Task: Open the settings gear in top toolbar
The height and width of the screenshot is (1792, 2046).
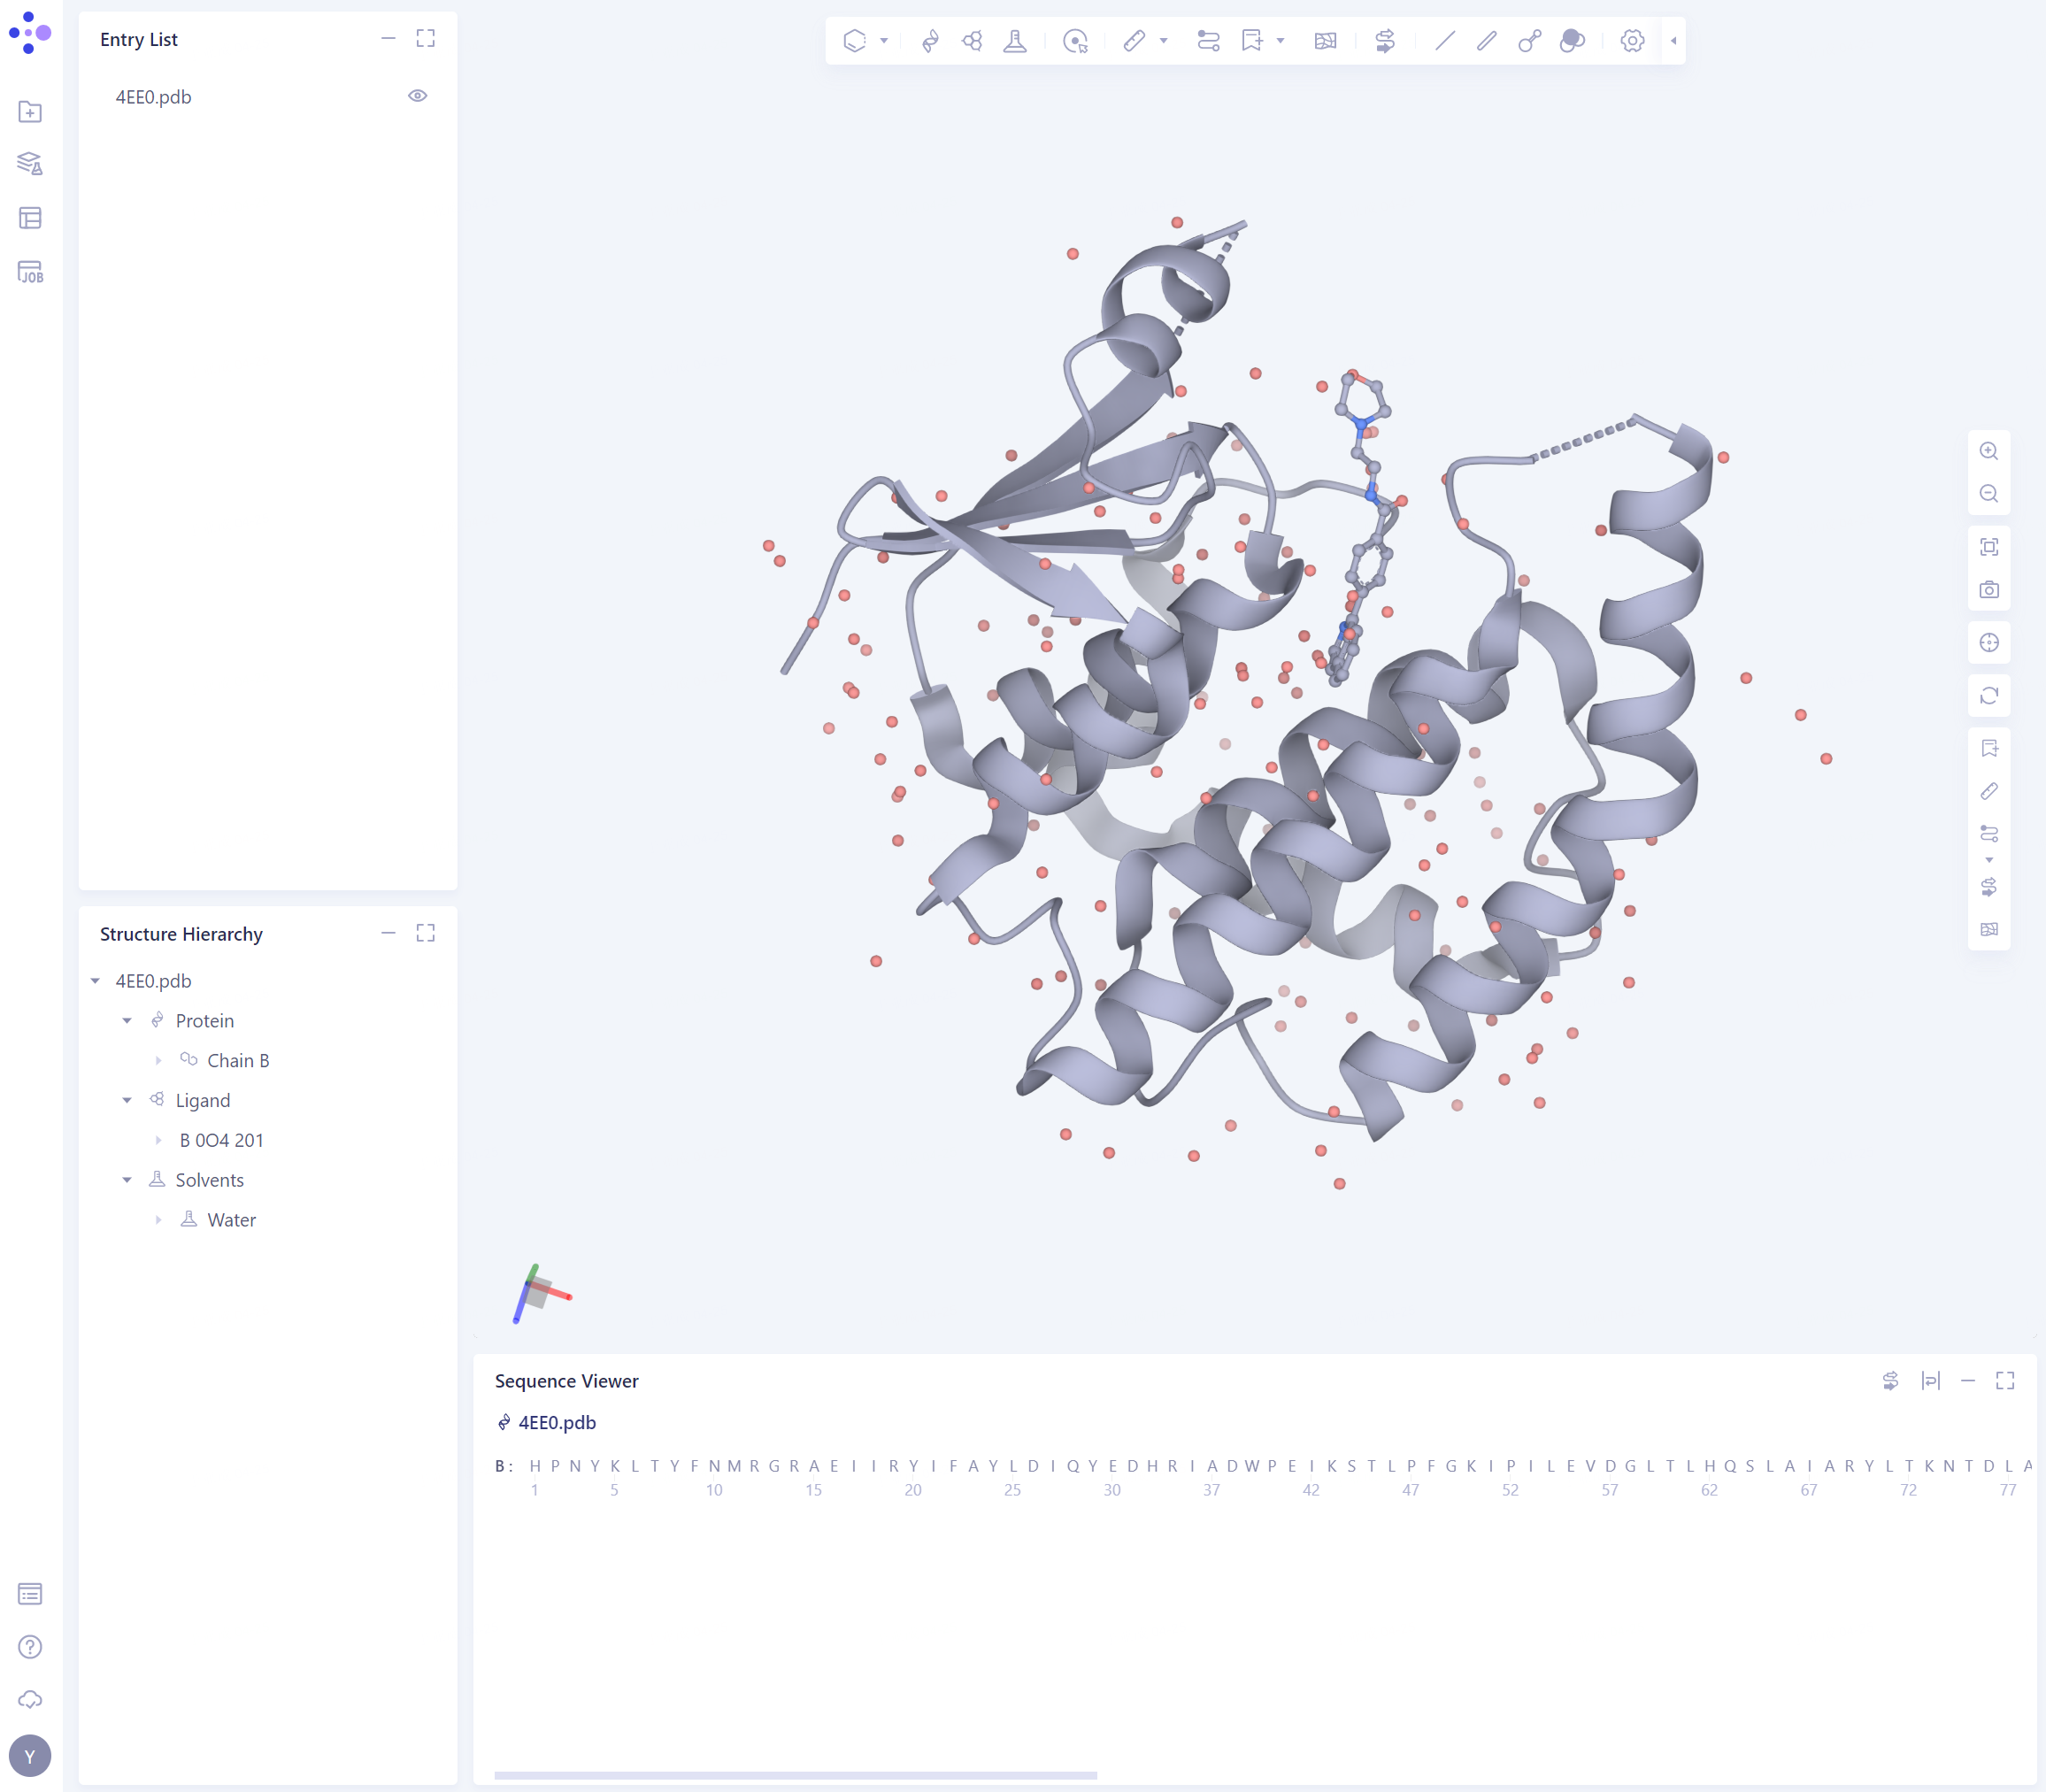Action: pos(1632,41)
